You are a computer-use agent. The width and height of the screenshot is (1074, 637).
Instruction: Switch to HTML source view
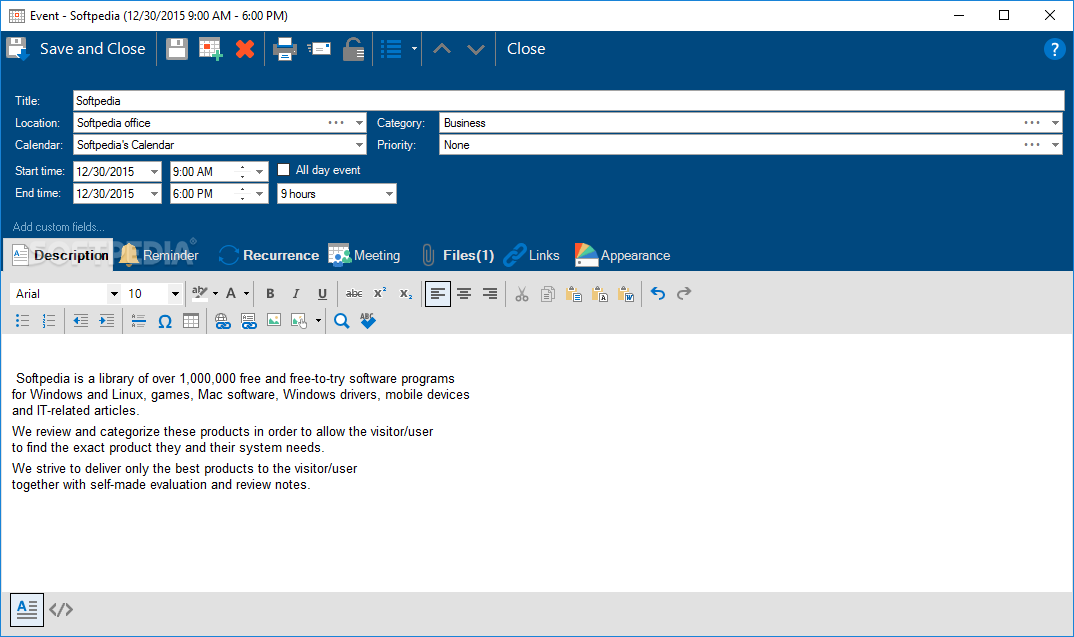[61, 610]
